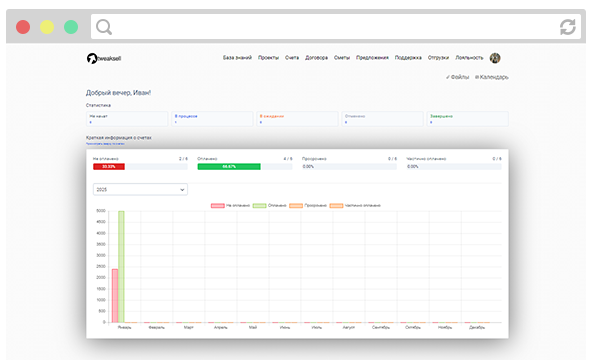Click the Статистика heading
Viewport: 594px width, 360px height.
point(98,105)
